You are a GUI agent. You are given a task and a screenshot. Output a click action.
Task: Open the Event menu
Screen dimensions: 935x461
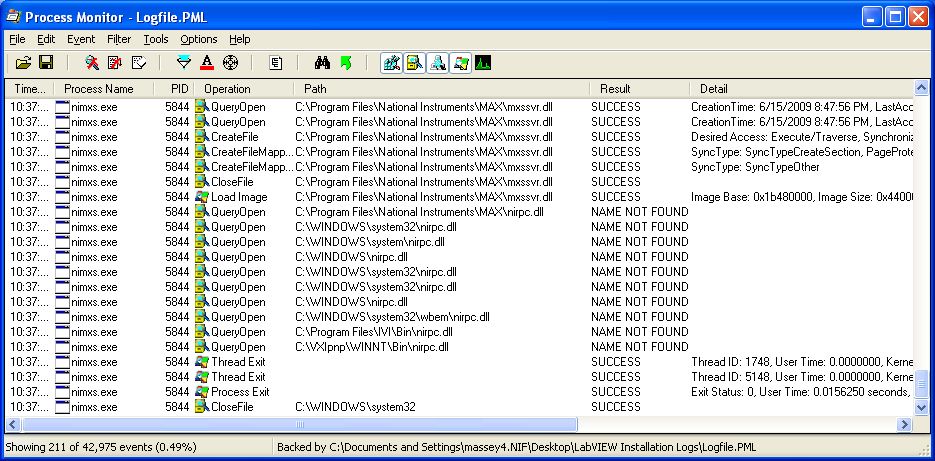pyautogui.click(x=81, y=39)
